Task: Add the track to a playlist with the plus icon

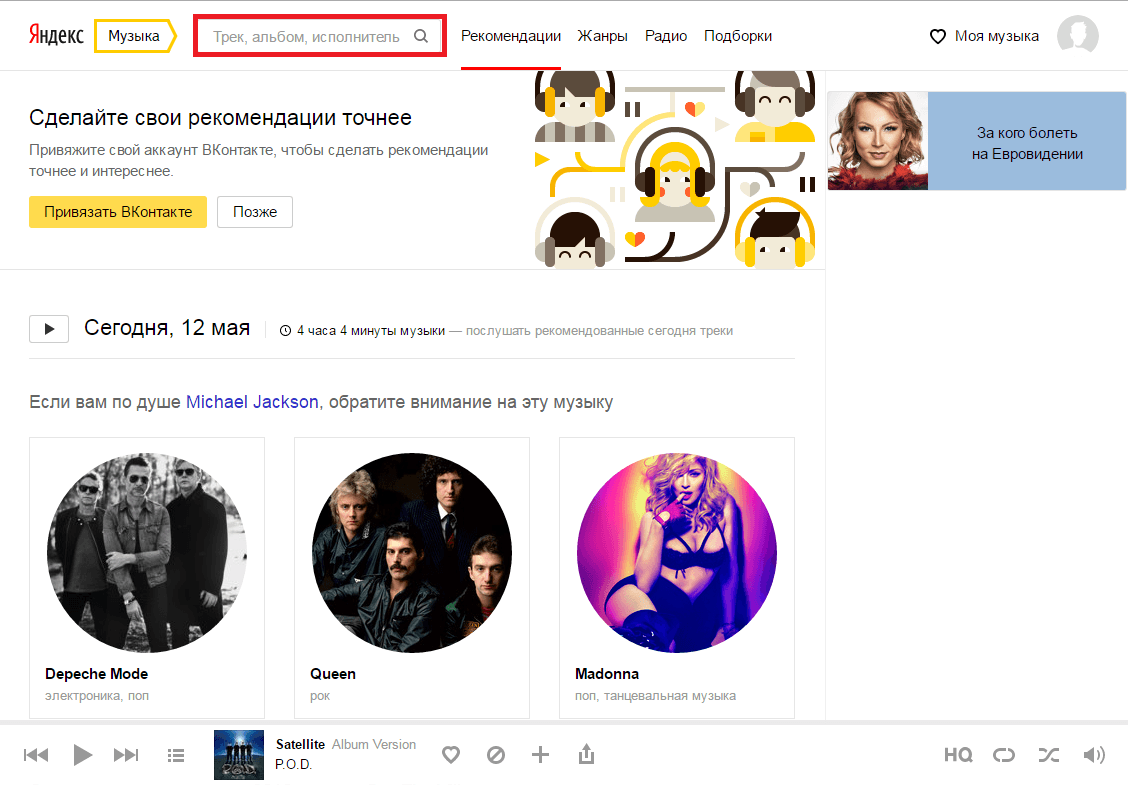Action: (540, 755)
